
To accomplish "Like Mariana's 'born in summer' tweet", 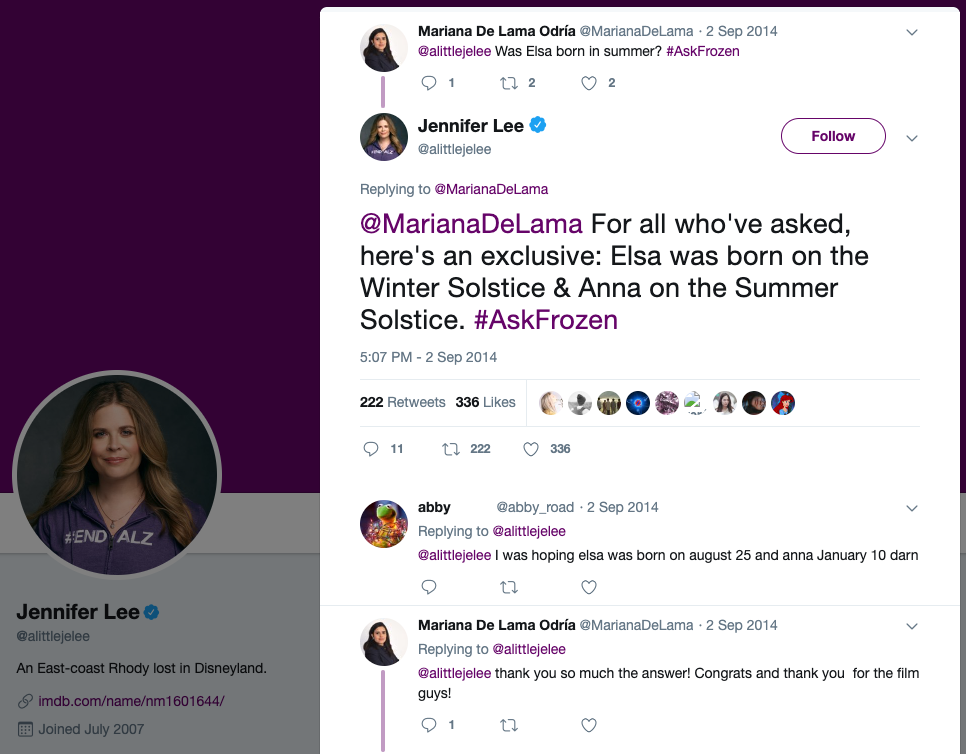I will [589, 83].
